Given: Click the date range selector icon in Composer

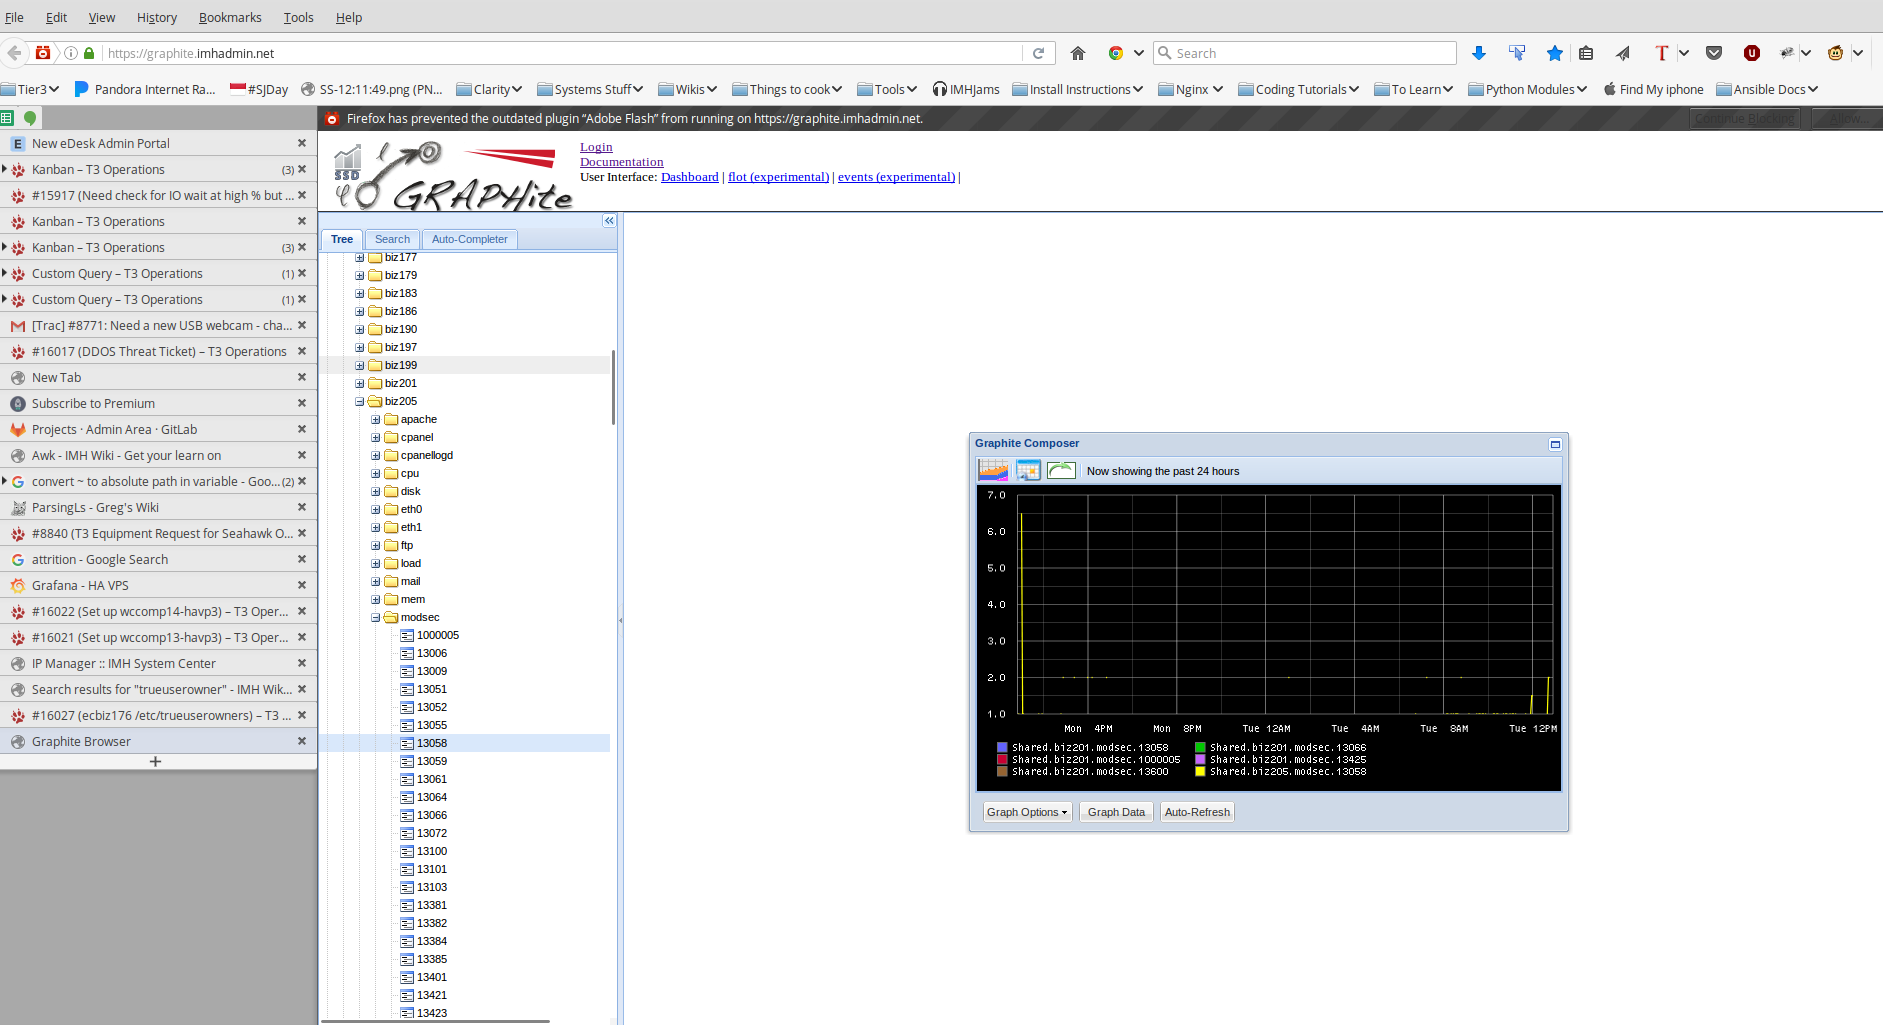Looking at the screenshot, I should (x=993, y=470).
